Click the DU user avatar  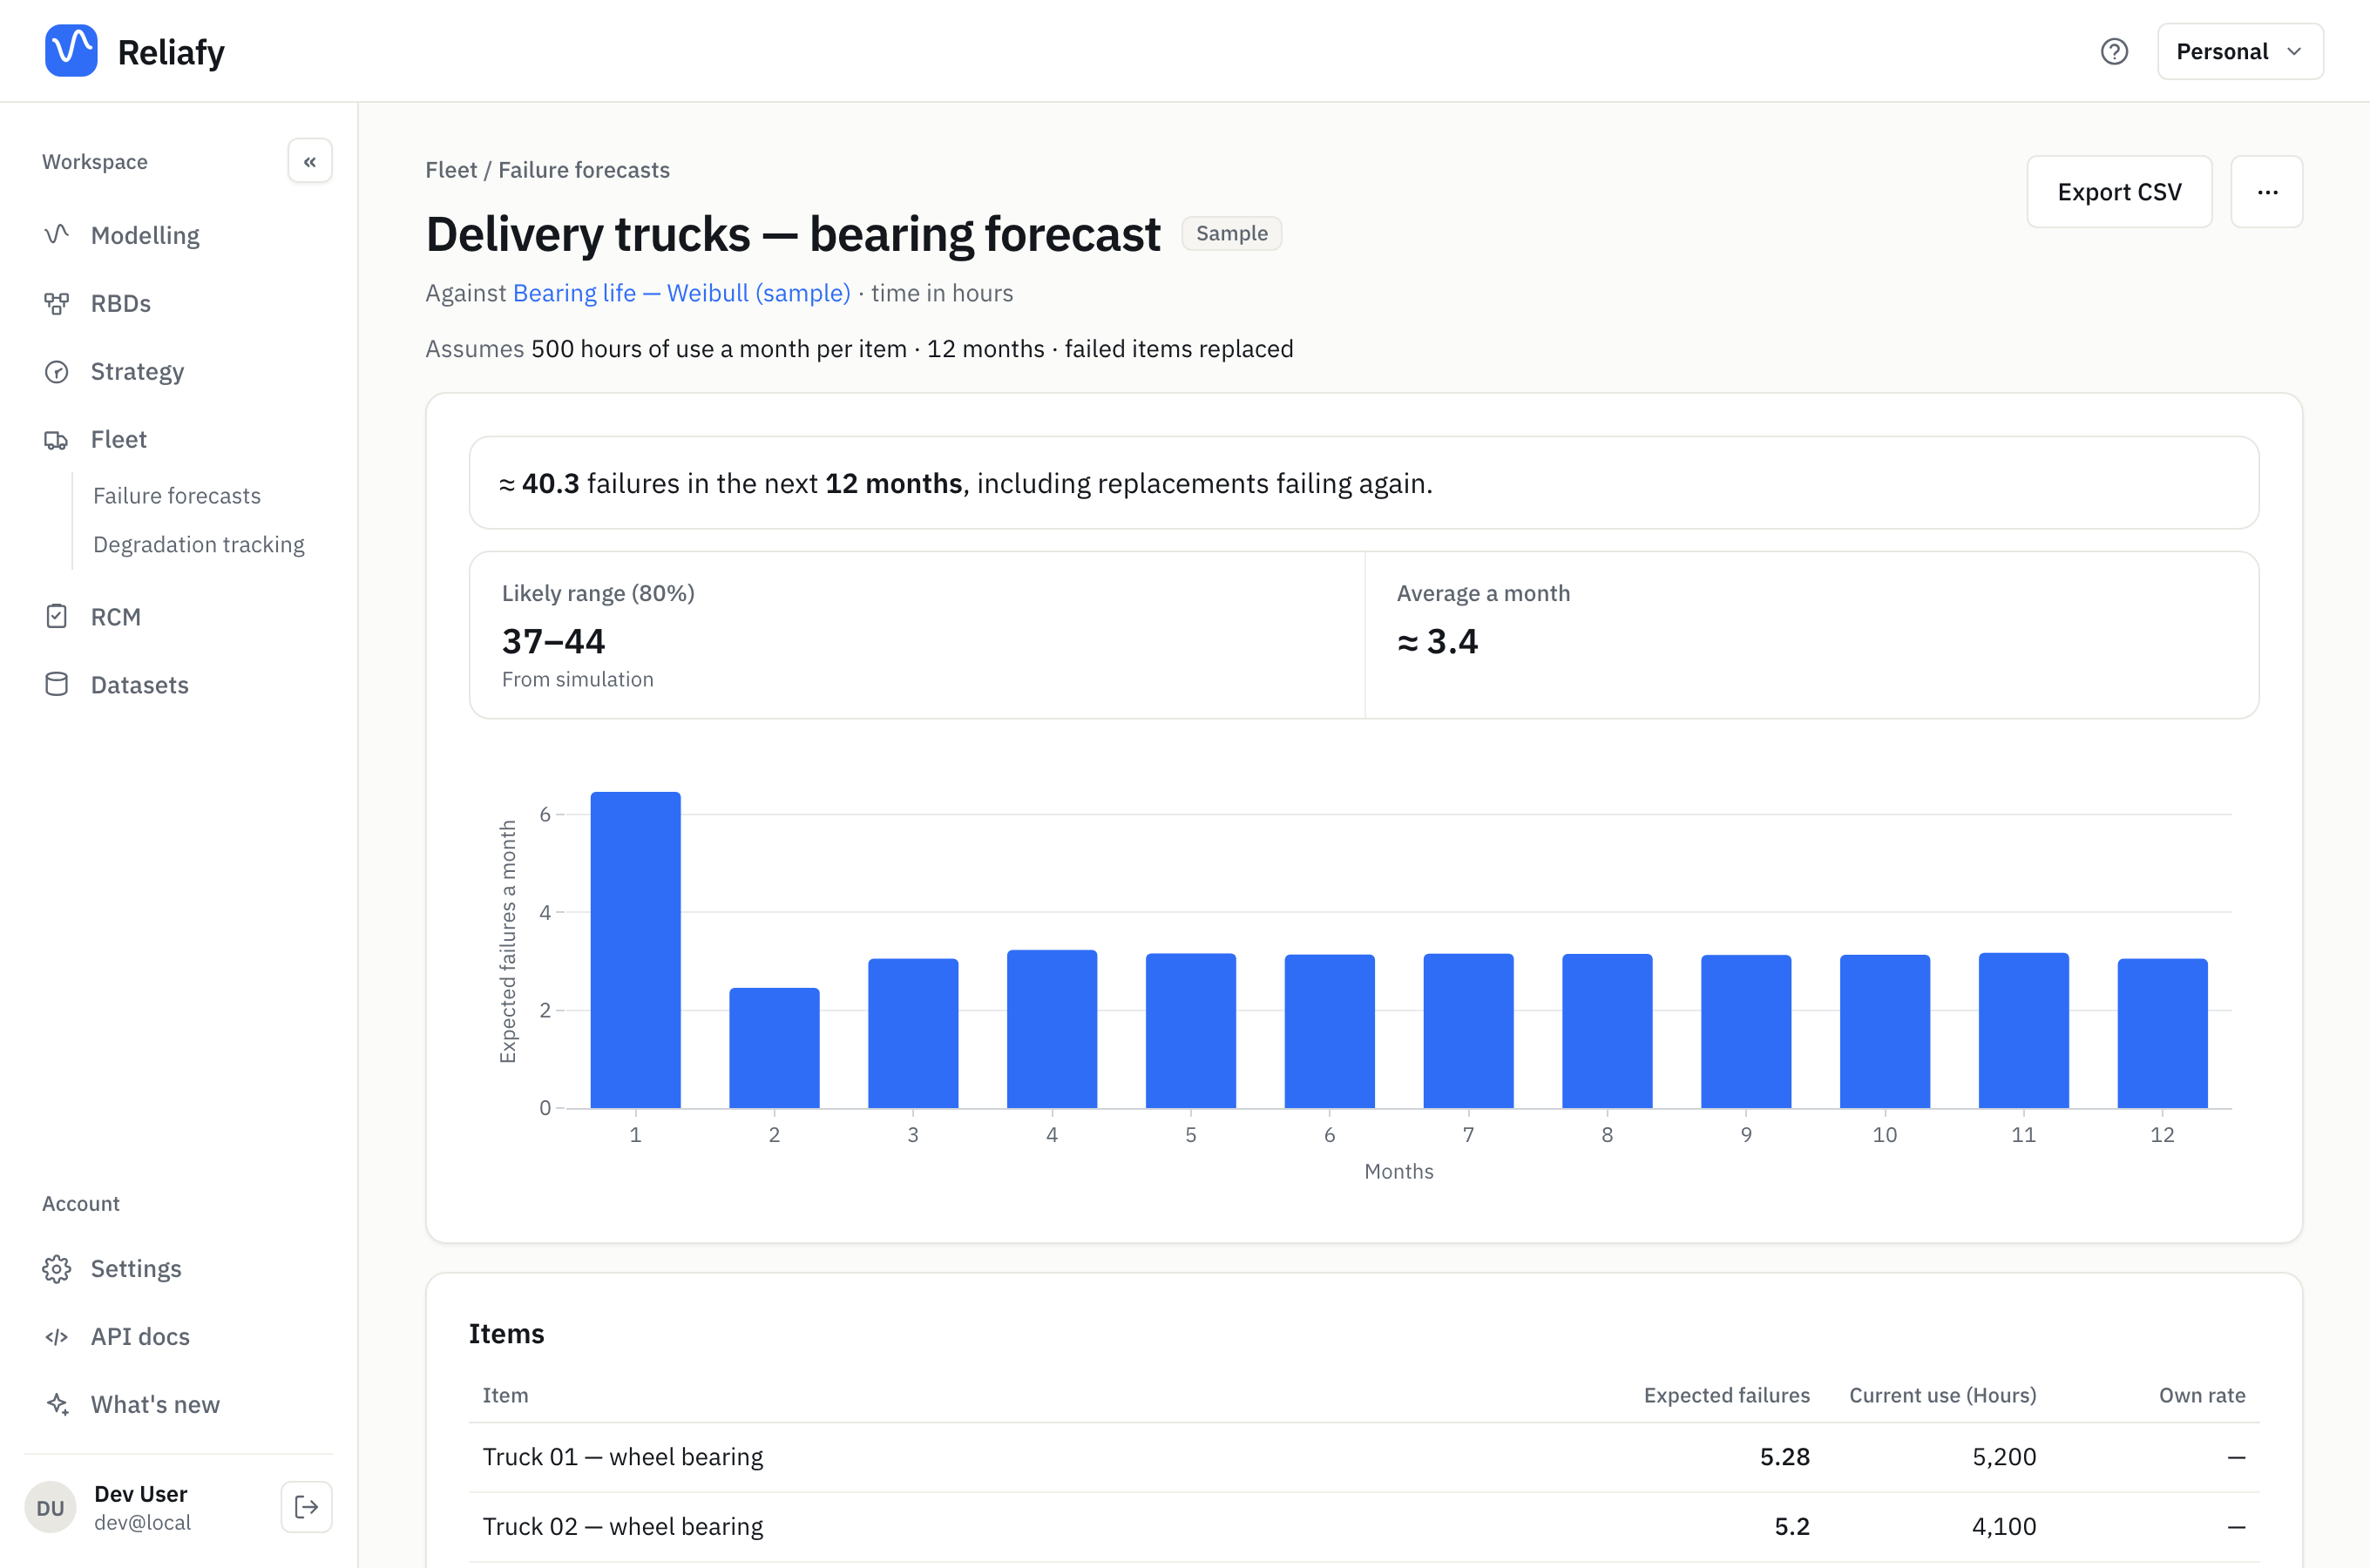click(x=50, y=1507)
